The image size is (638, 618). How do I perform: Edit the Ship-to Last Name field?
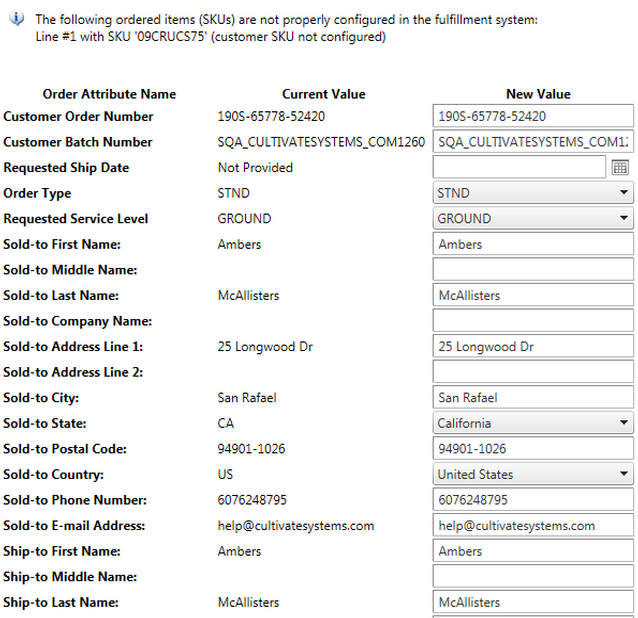click(533, 602)
